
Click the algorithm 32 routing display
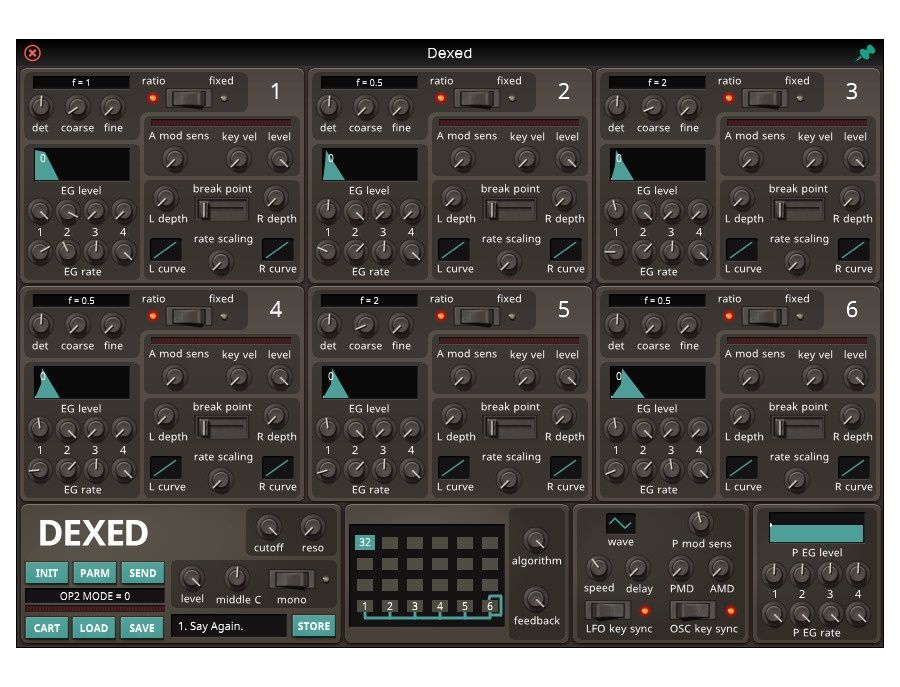point(427,574)
